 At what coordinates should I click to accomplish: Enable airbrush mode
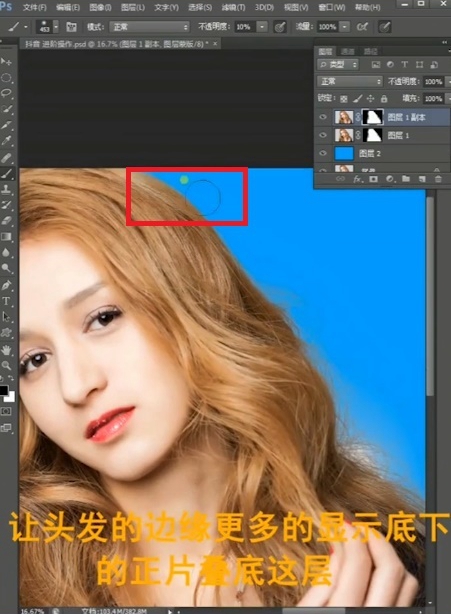click(x=362, y=27)
